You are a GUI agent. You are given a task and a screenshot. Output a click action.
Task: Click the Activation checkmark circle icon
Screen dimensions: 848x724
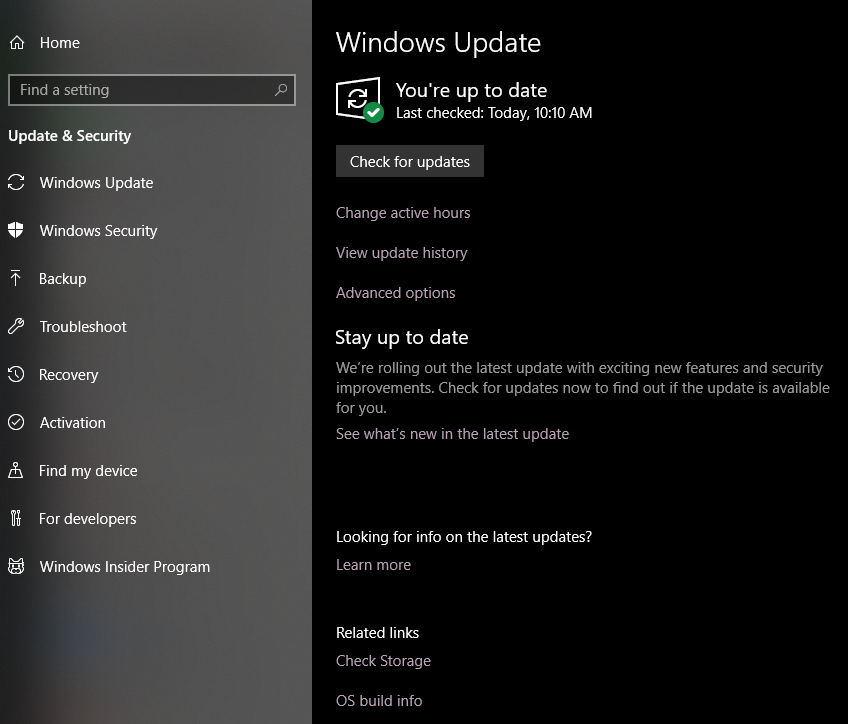click(16, 422)
